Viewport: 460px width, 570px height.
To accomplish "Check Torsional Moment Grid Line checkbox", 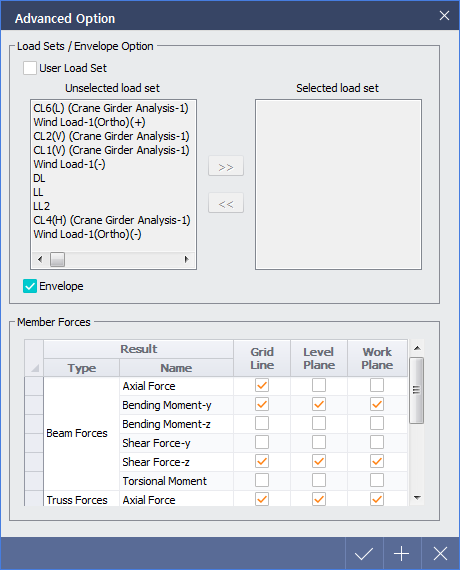I will (x=262, y=480).
